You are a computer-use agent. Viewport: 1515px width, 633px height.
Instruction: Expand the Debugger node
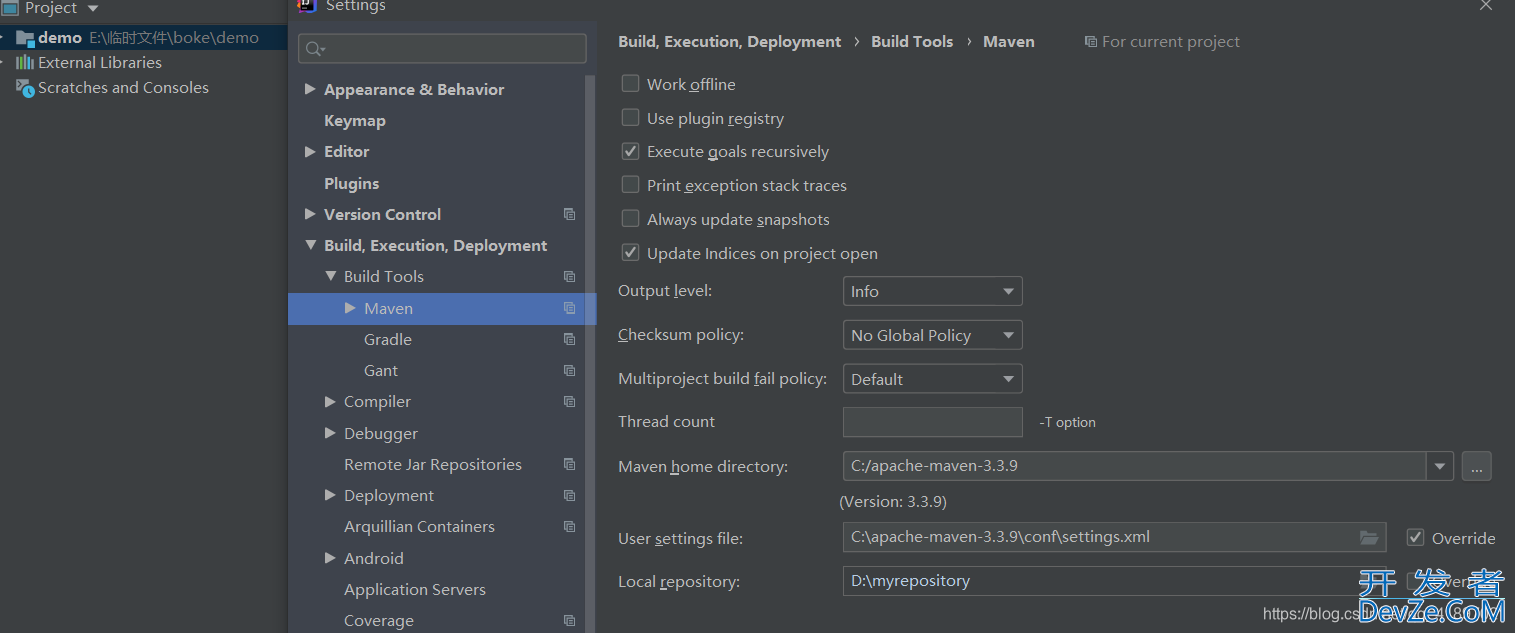[x=330, y=433]
